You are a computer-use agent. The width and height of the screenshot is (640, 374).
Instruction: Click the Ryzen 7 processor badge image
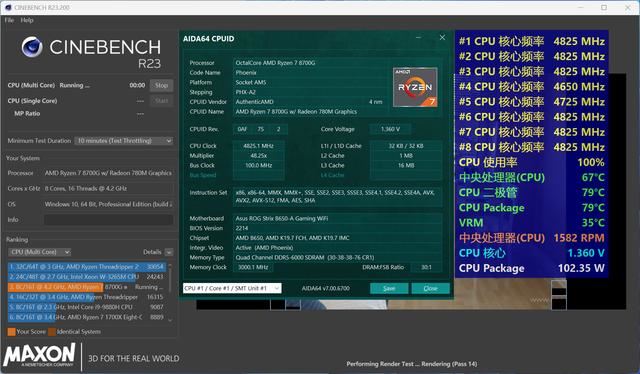click(x=415, y=87)
